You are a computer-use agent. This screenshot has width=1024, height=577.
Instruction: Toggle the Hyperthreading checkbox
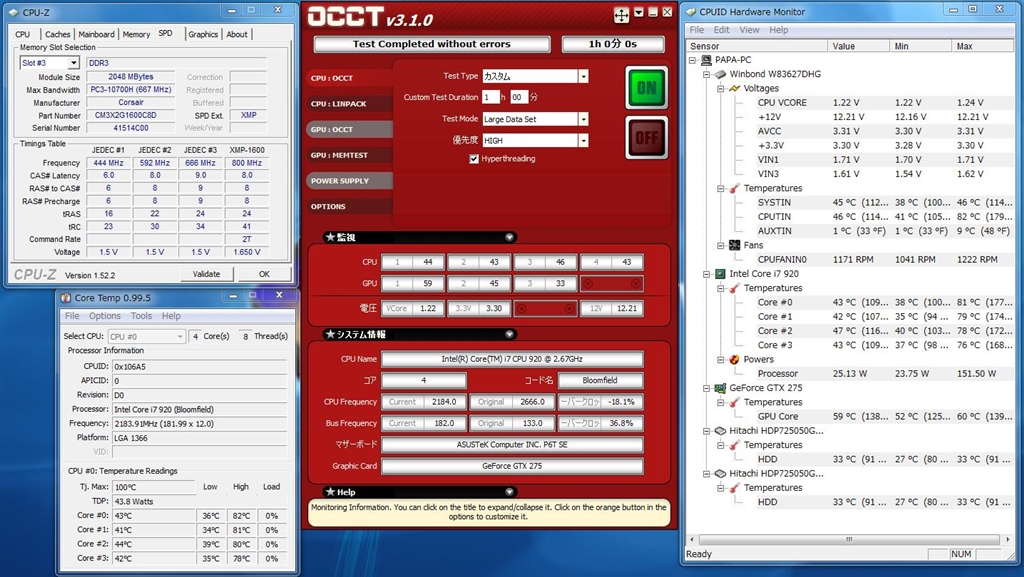[474, 159]
